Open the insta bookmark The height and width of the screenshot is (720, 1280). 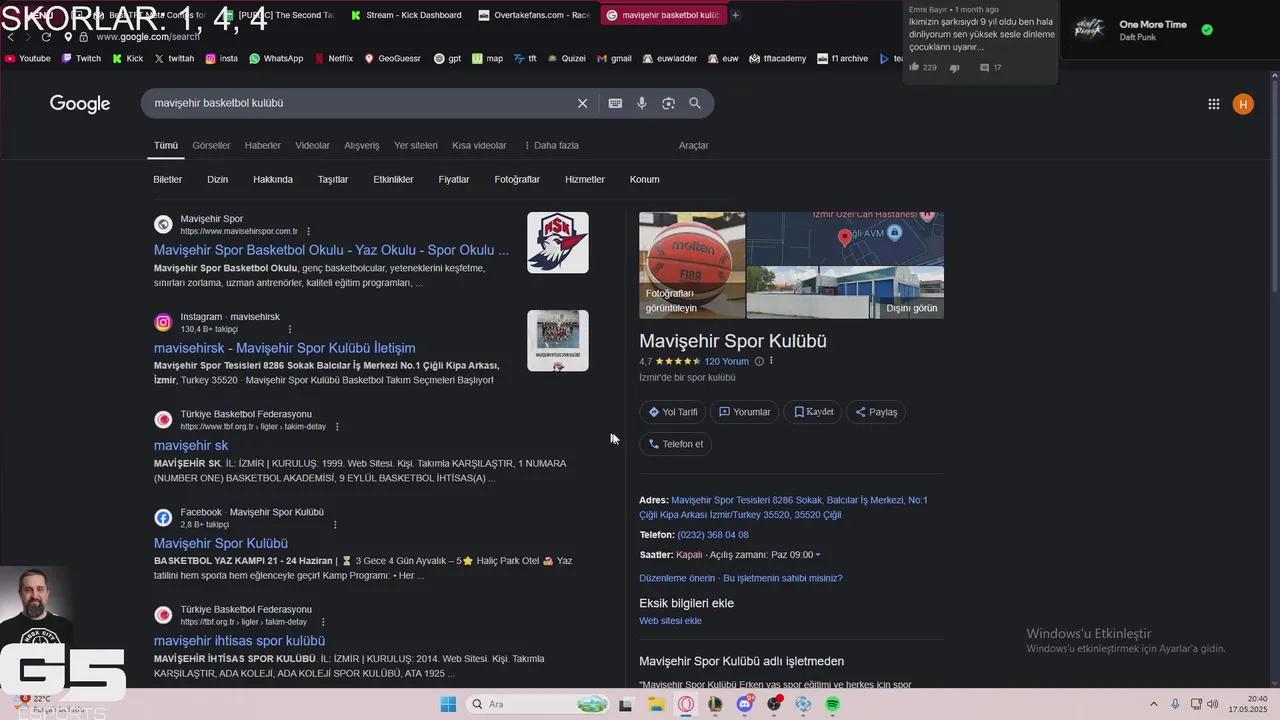(x=222, y=59)
